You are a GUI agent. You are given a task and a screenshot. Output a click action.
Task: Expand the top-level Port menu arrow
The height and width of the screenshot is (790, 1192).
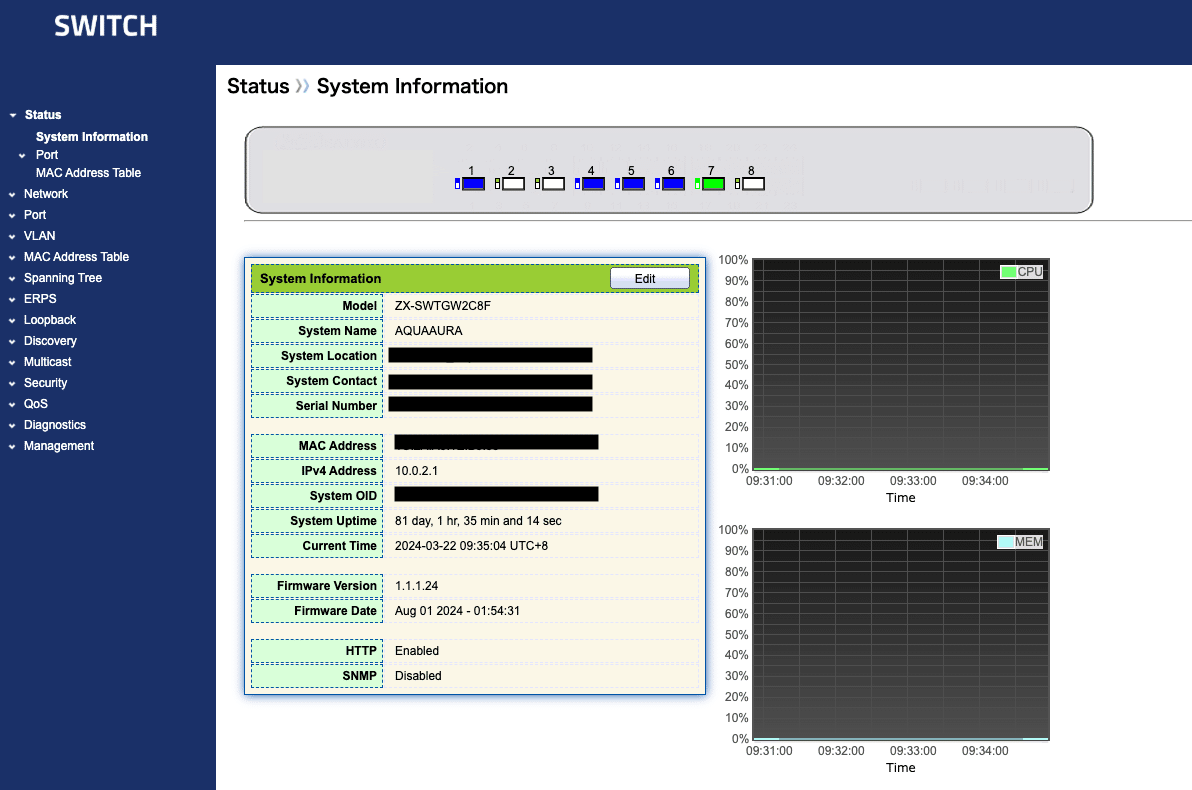click(12, 216)
